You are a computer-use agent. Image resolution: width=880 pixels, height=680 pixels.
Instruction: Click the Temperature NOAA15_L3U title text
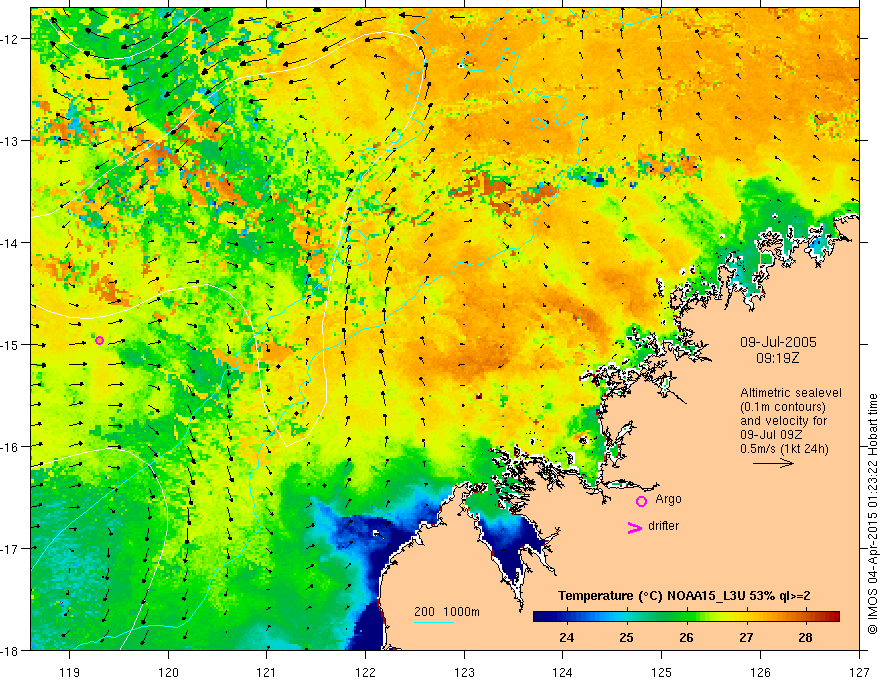(x=684, y=596)
